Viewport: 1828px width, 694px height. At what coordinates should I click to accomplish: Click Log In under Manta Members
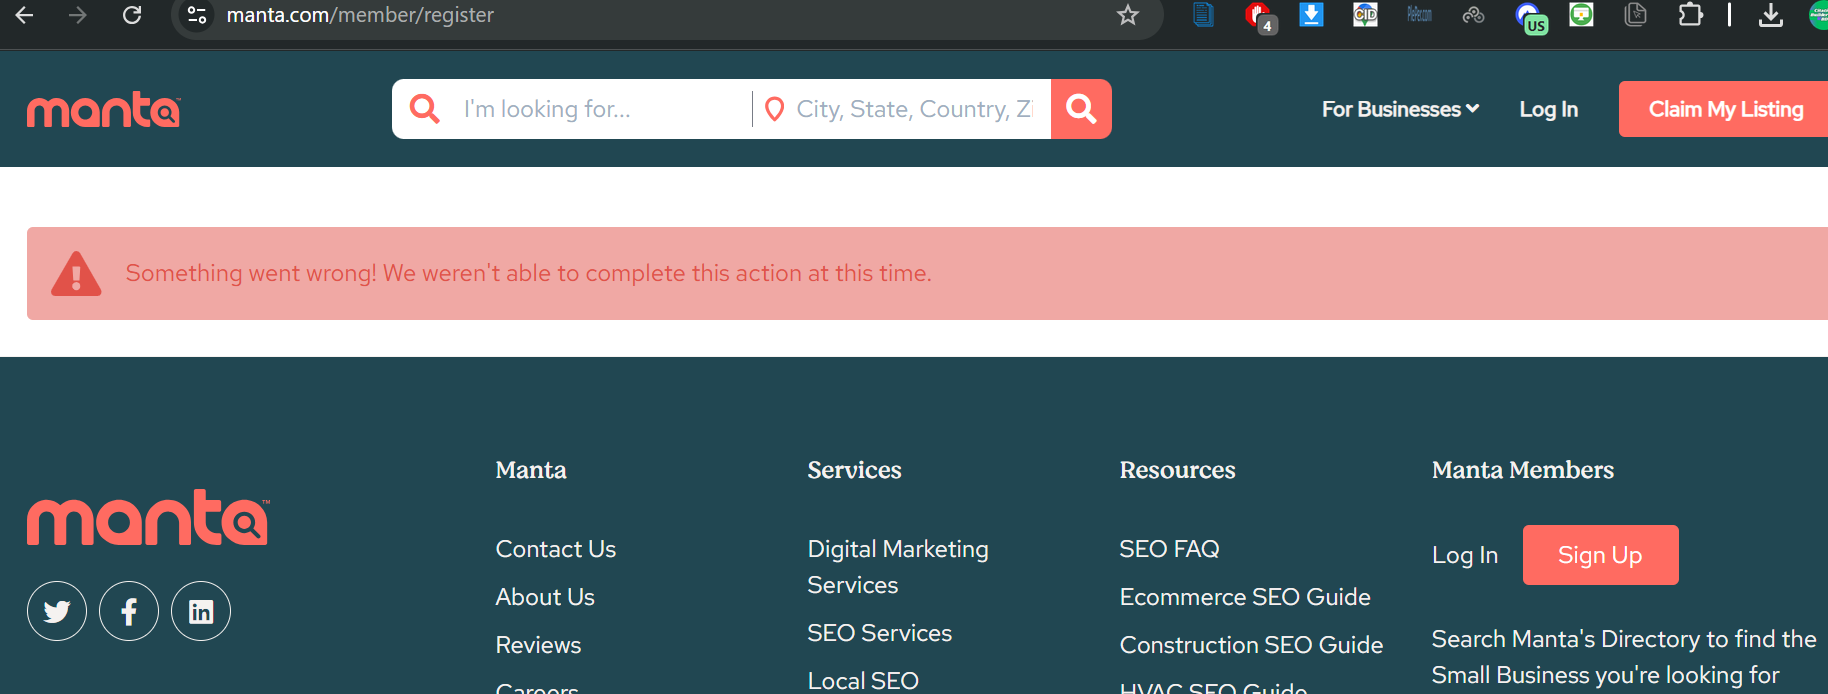pos(1465,555)
